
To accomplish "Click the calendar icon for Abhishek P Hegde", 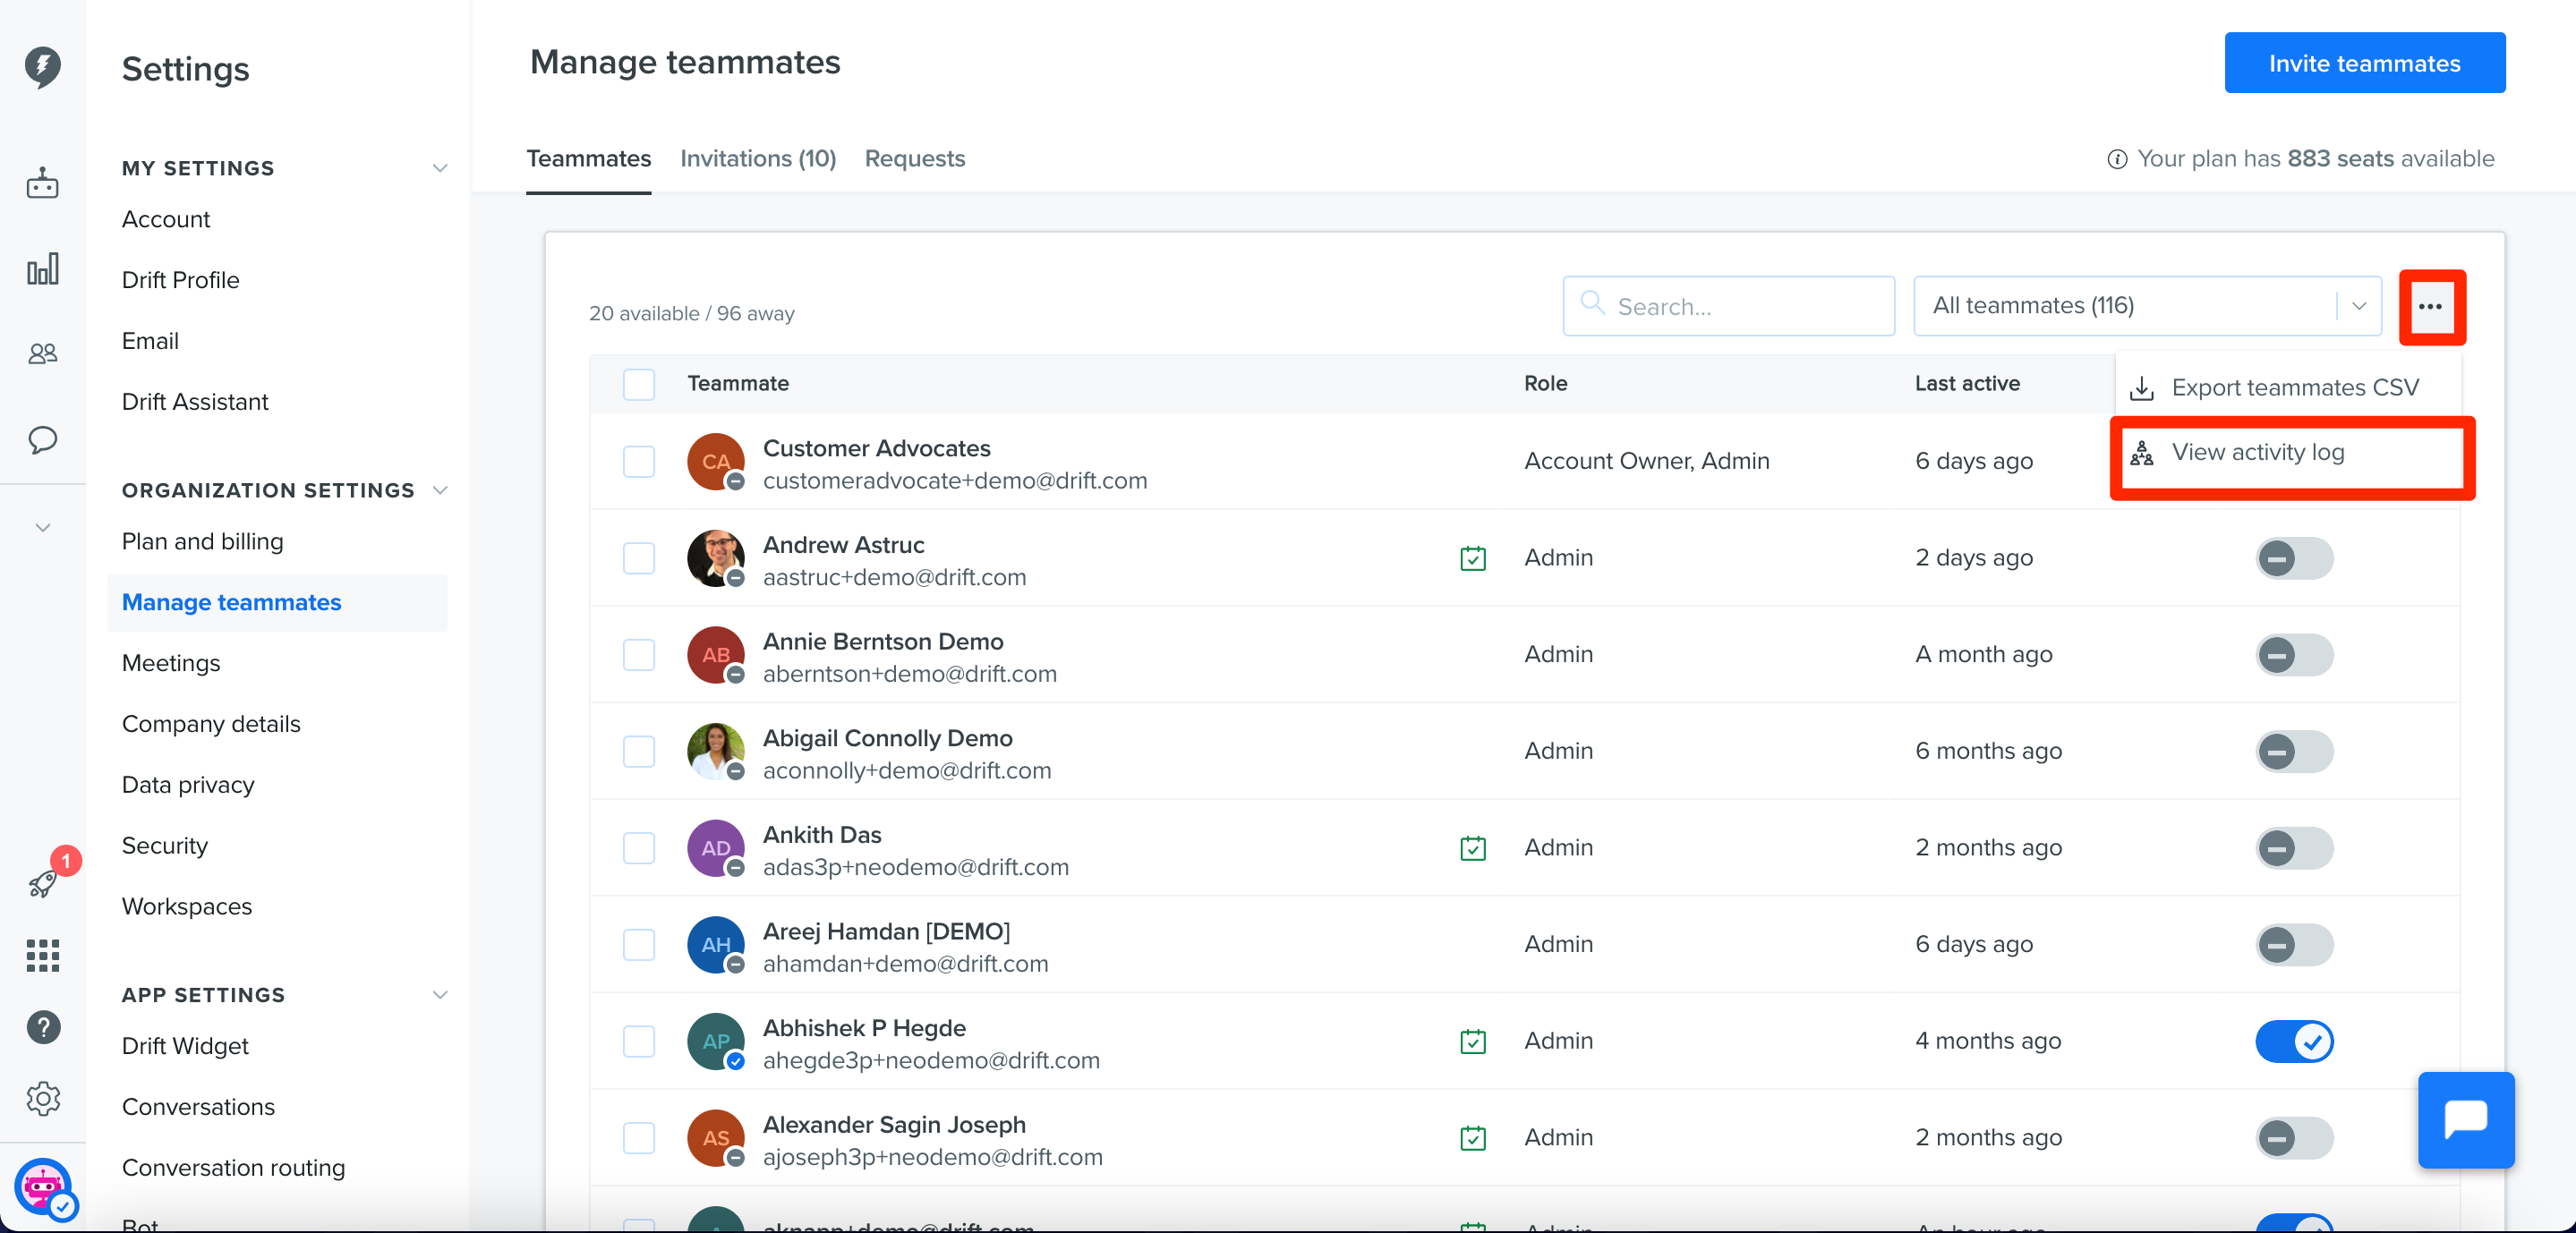I will tap(1472, 1041).
